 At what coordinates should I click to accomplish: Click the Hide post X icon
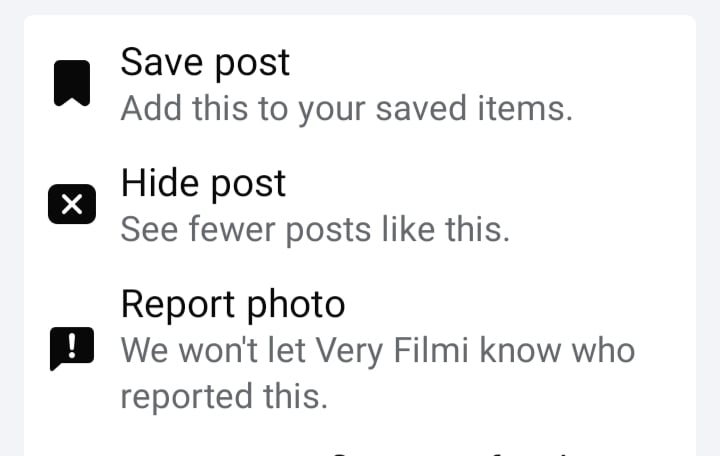[x=72, y=204]
